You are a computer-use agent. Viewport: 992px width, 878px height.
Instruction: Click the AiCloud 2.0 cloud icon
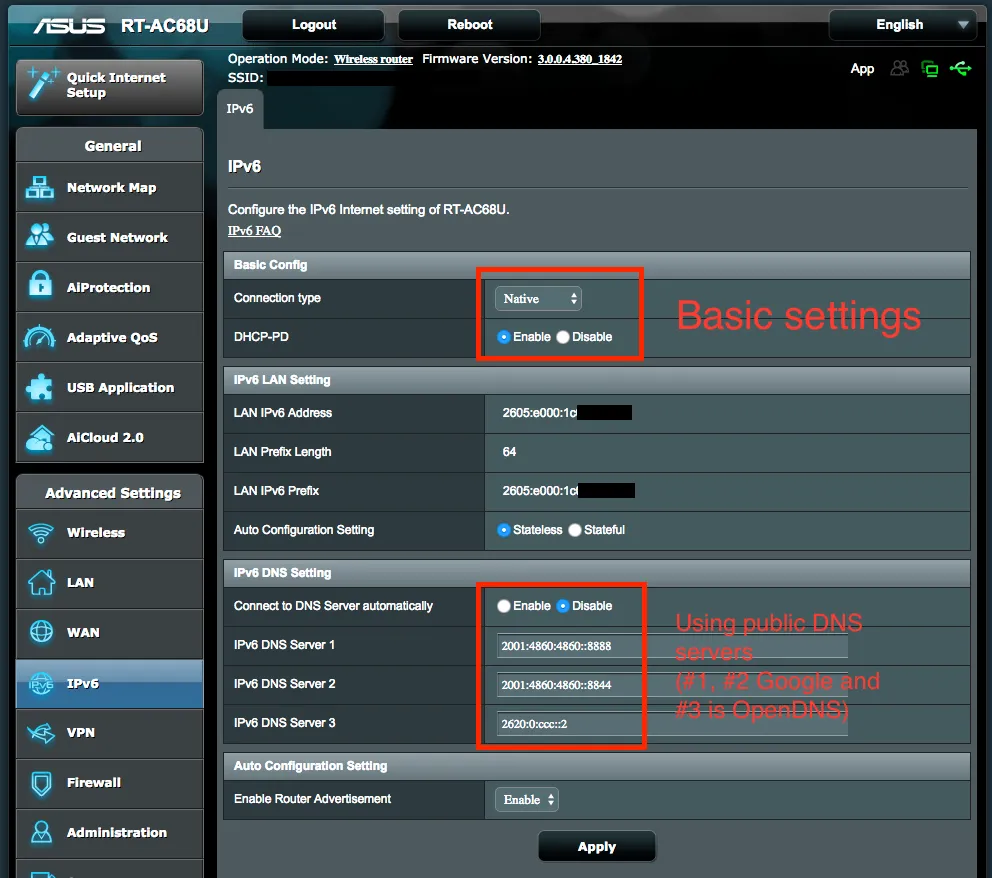click(40, 437)
